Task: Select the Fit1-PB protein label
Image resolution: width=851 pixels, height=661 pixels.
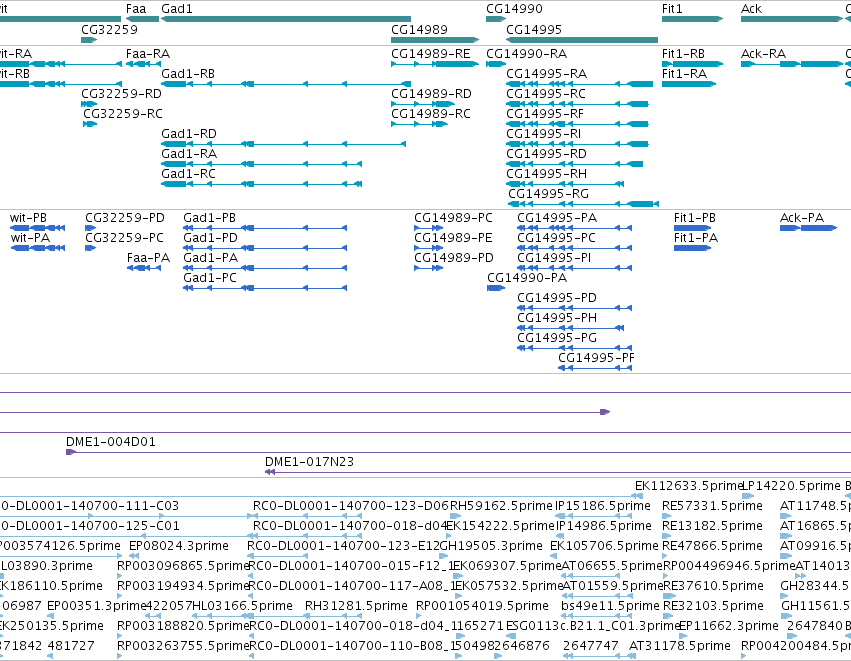Action: [695, 218]
